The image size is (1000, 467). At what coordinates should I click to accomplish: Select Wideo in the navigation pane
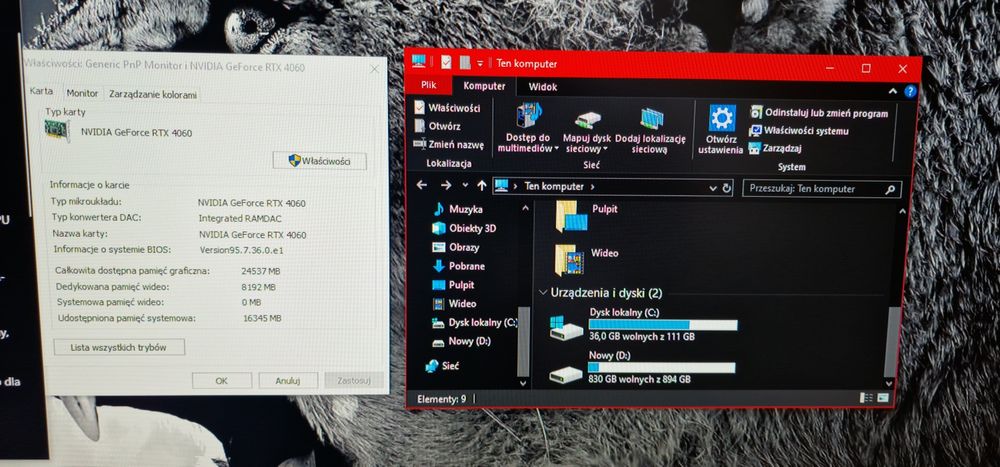[x=454, y=304]
